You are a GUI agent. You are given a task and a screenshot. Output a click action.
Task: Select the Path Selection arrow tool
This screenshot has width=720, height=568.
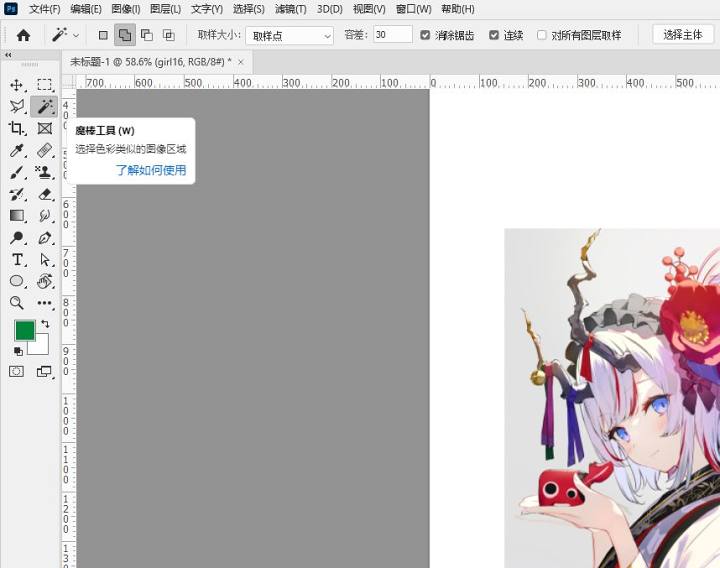pos(44,260)
